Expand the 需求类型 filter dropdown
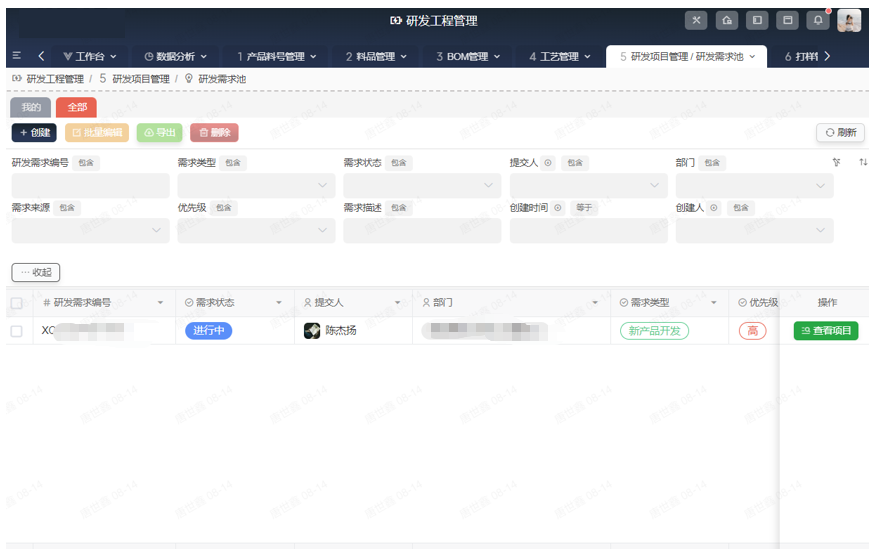This screenshot has width=873, height=558. [256, 185]
